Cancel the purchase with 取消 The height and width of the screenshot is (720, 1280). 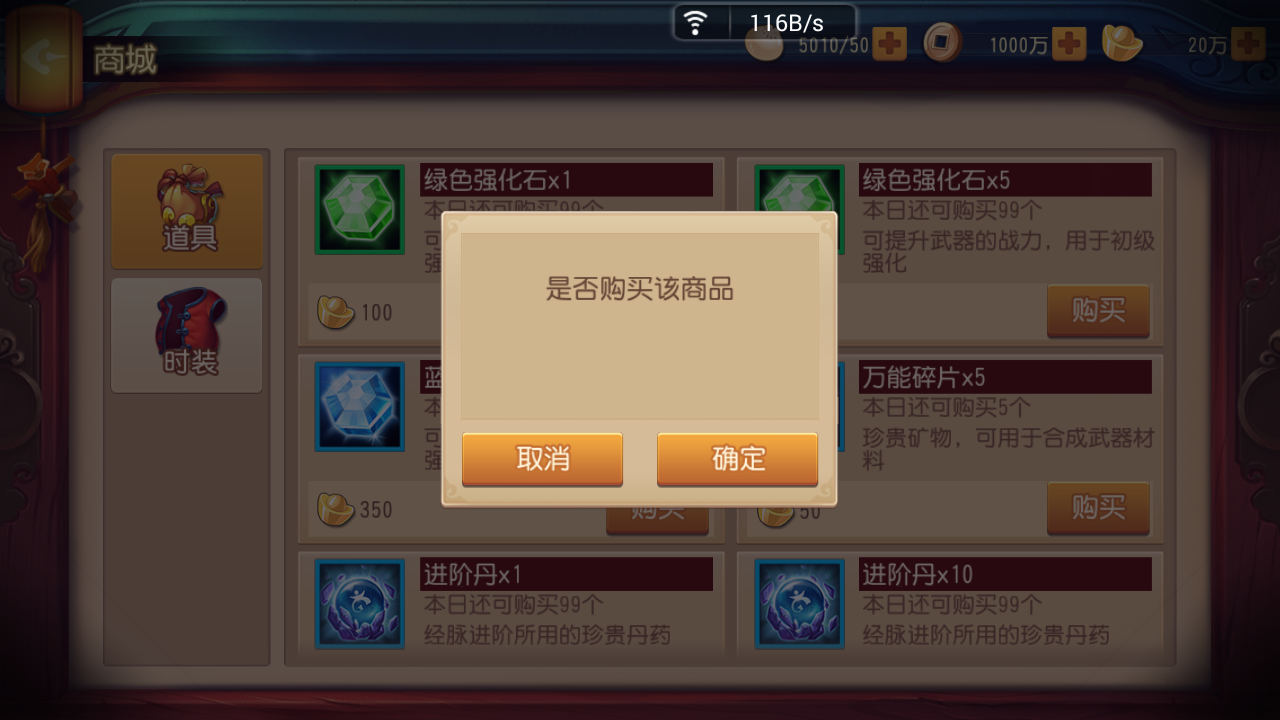pyautogui.click(x=542, y=459)
